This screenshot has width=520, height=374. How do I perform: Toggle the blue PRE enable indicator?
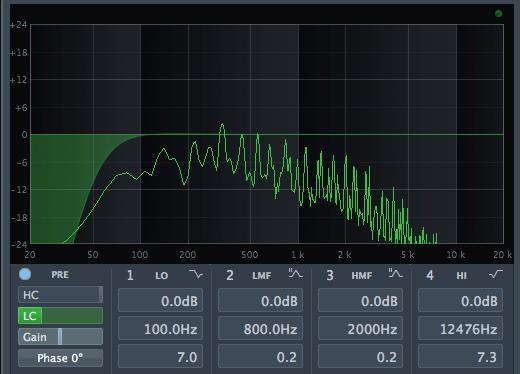25,274
